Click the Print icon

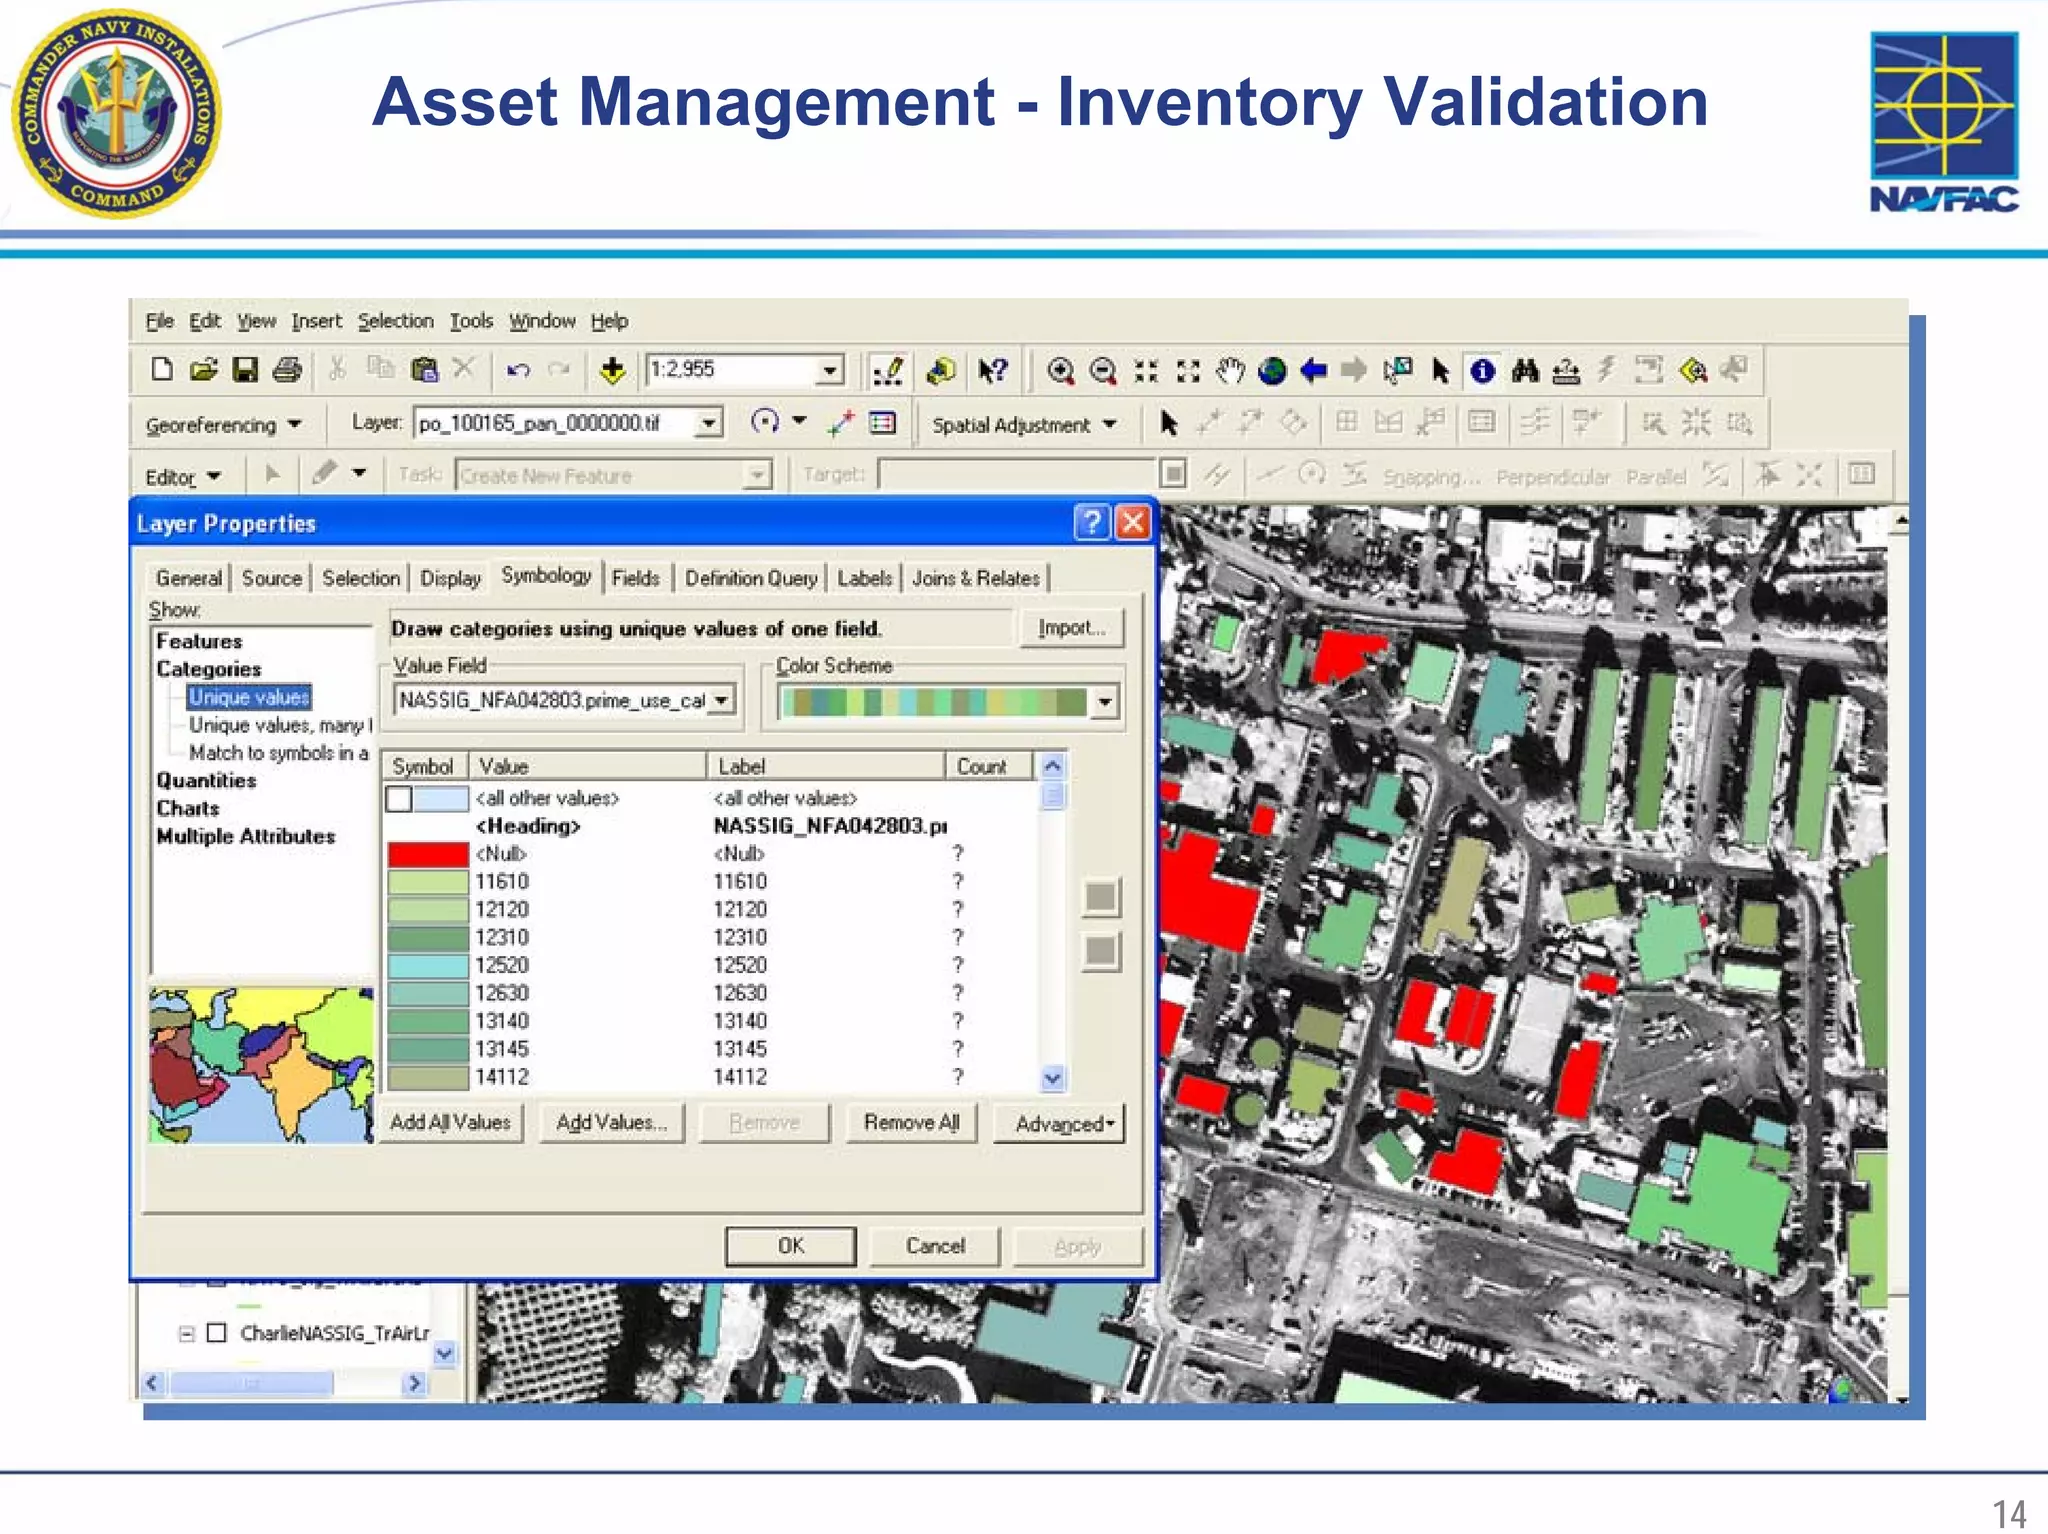[287, 370]
